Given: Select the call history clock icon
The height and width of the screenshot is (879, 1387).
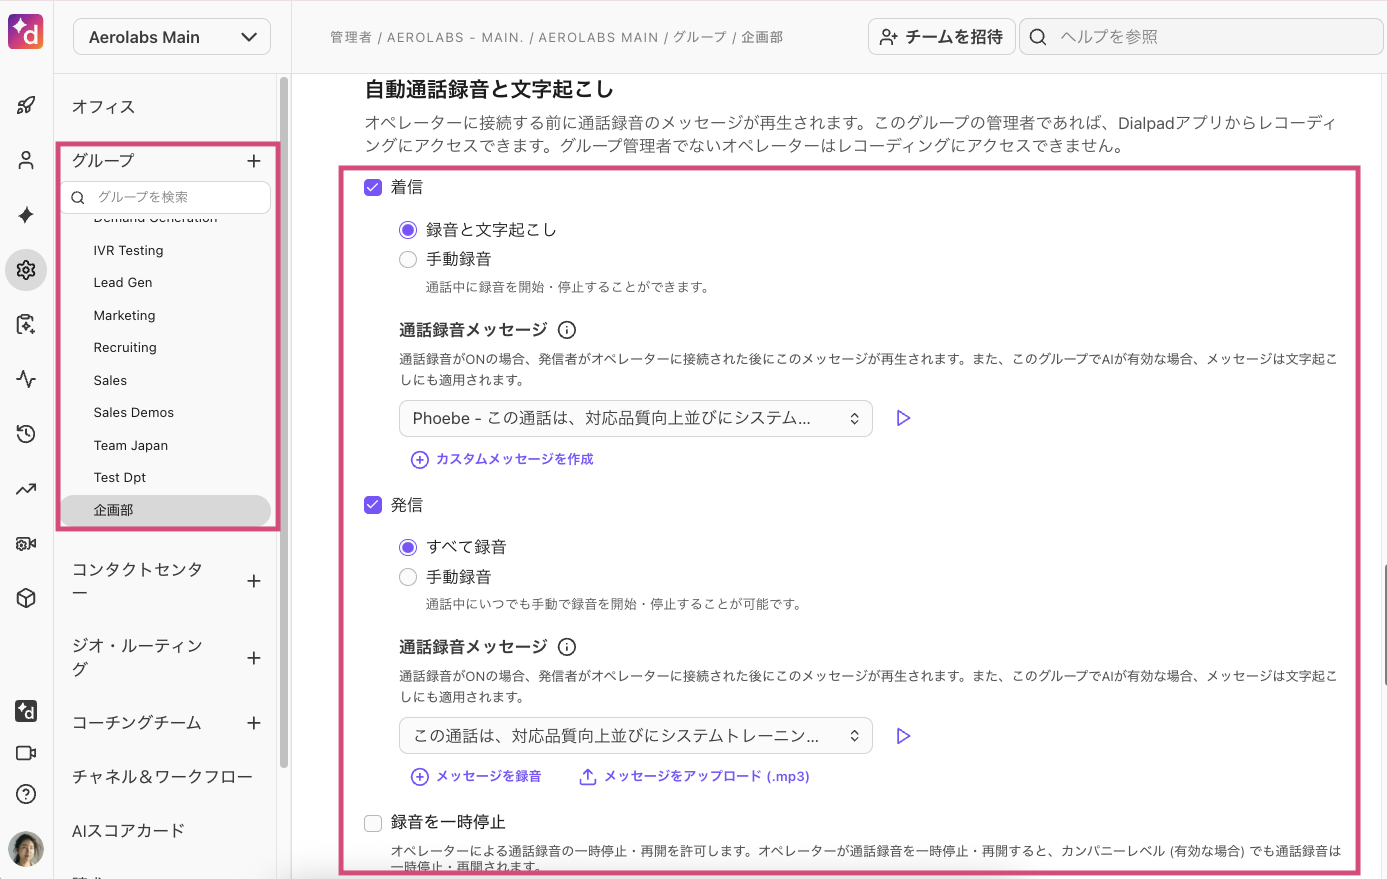Looking at the screenshot, I should click(26, 433).
